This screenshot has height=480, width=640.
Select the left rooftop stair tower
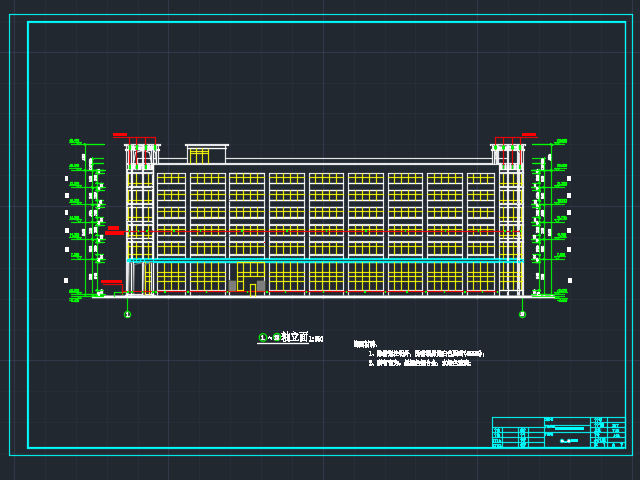pos(142,153)
